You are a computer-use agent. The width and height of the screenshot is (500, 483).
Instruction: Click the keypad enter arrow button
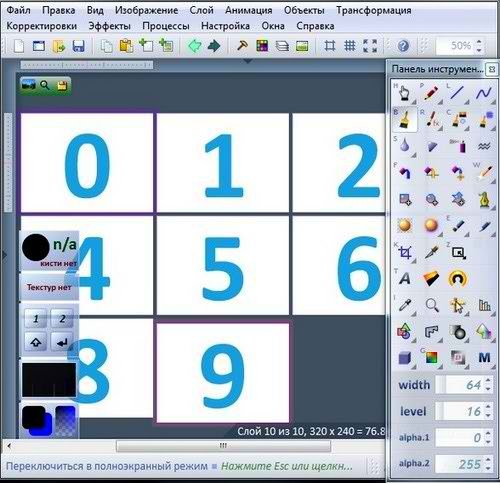[x=62, y=342]
